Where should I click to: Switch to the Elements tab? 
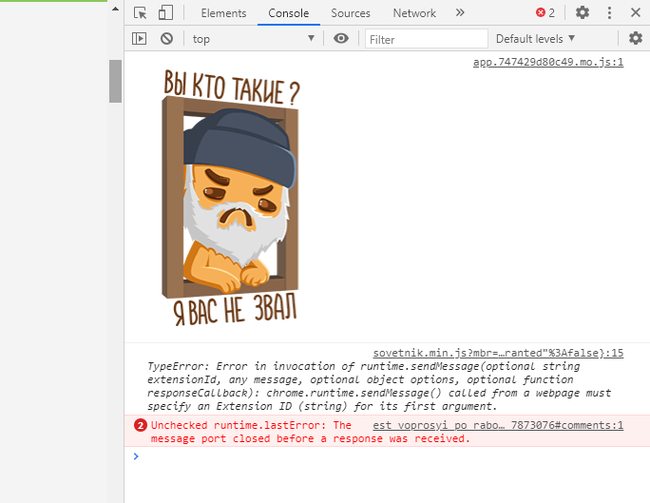223,13
